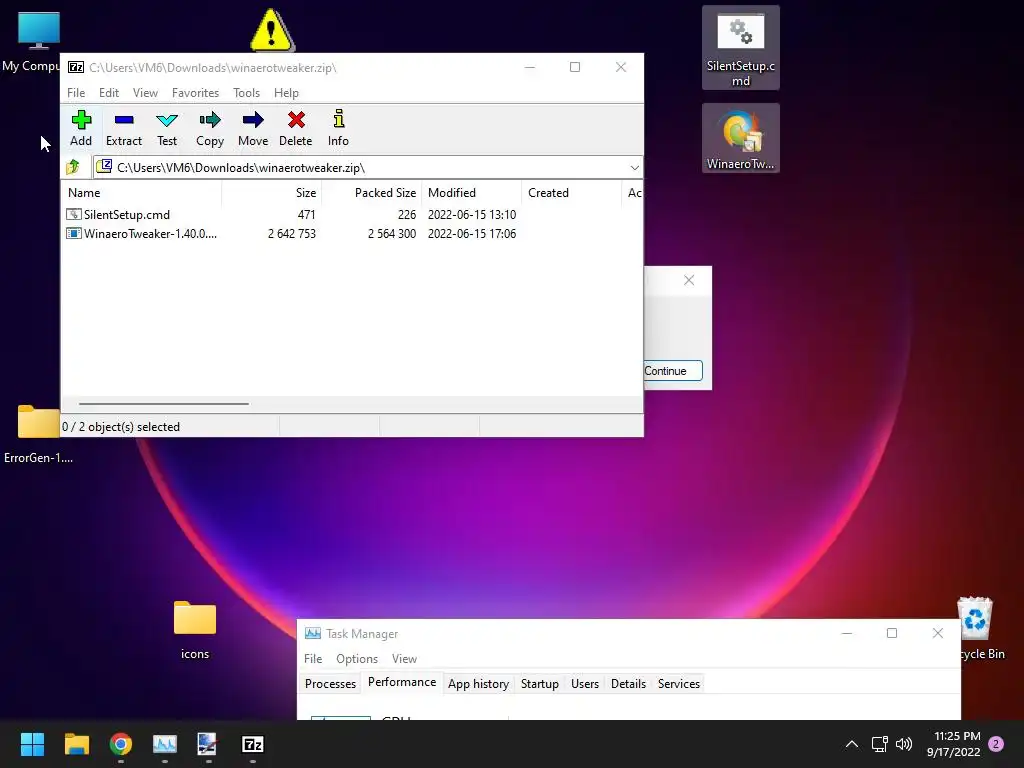The height and width of the screenshot is (768, 1024).
Task: Switch to the Performance tab in Task Manager
Action: pyautogui.click(x=402, y=682)
